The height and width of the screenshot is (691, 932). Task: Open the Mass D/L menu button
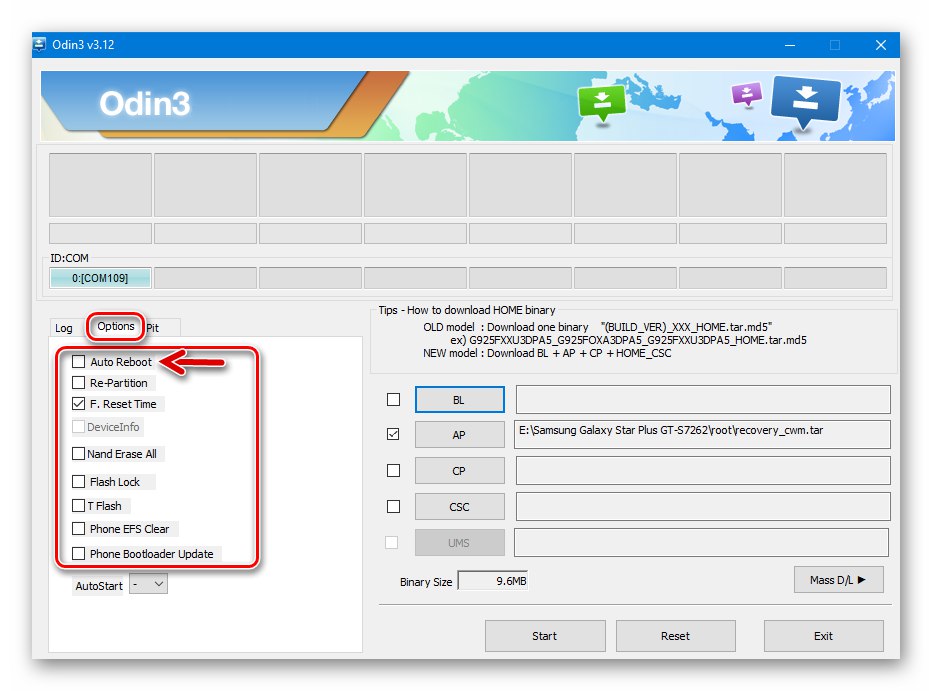839,579
